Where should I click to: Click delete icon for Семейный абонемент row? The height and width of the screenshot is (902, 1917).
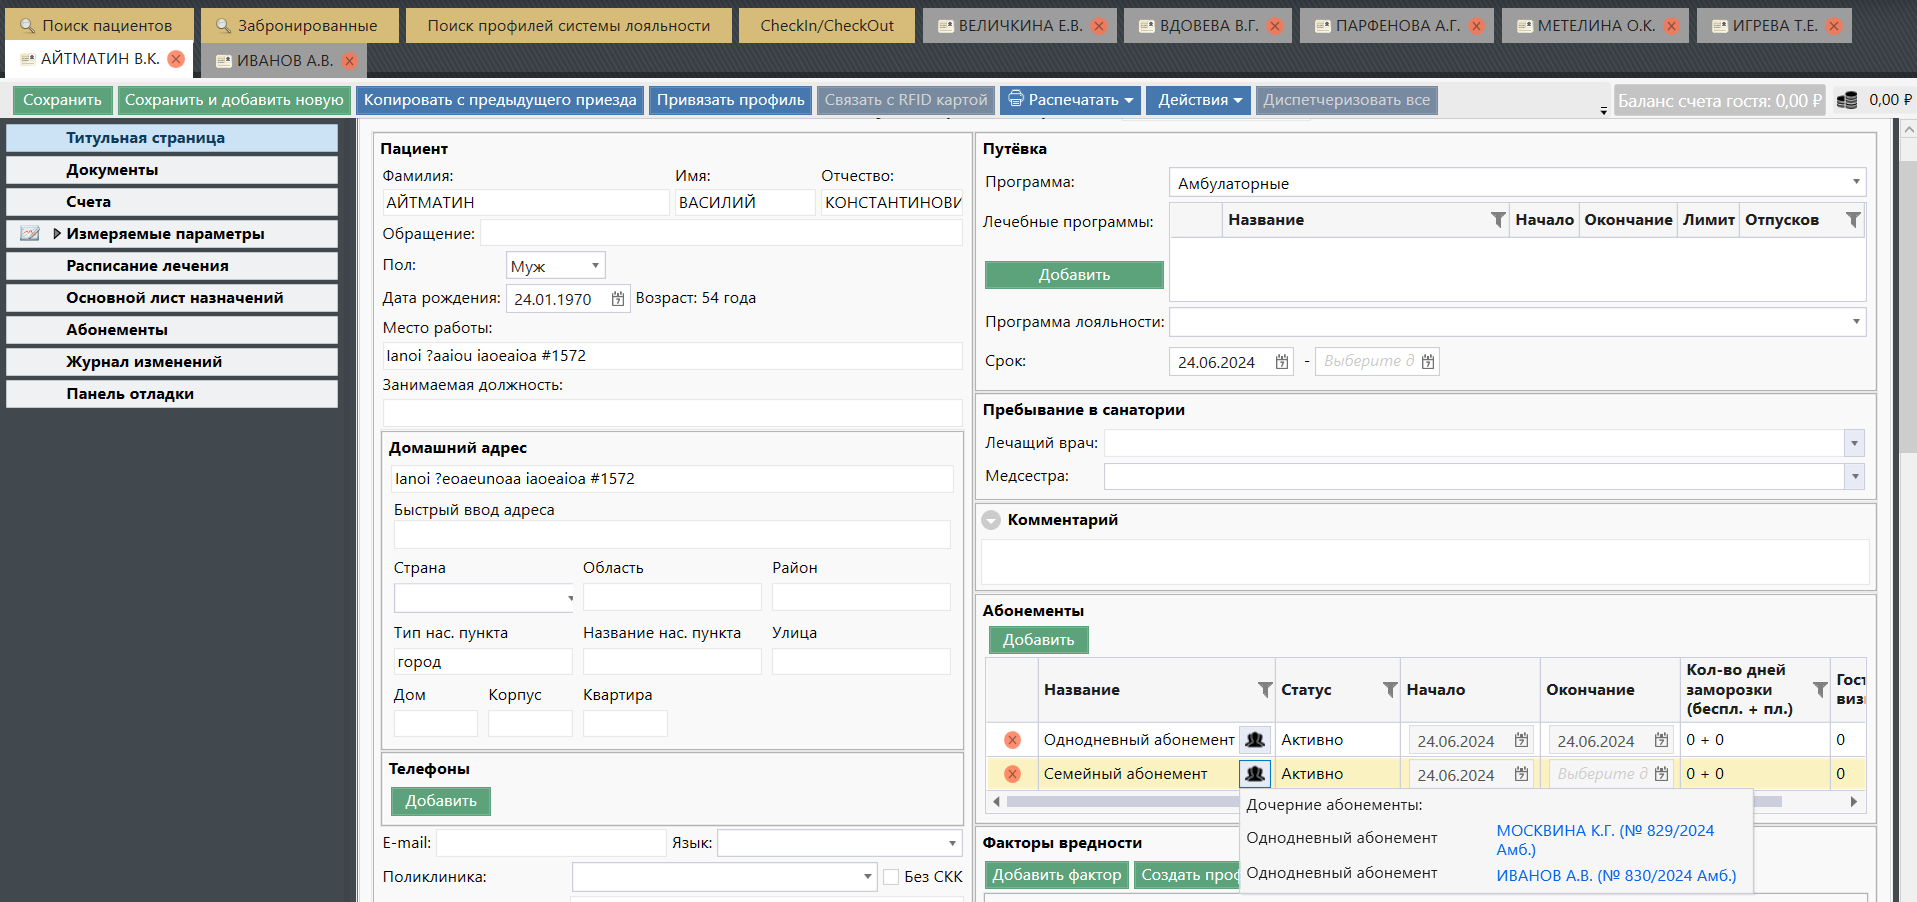tap(1012, 774)
